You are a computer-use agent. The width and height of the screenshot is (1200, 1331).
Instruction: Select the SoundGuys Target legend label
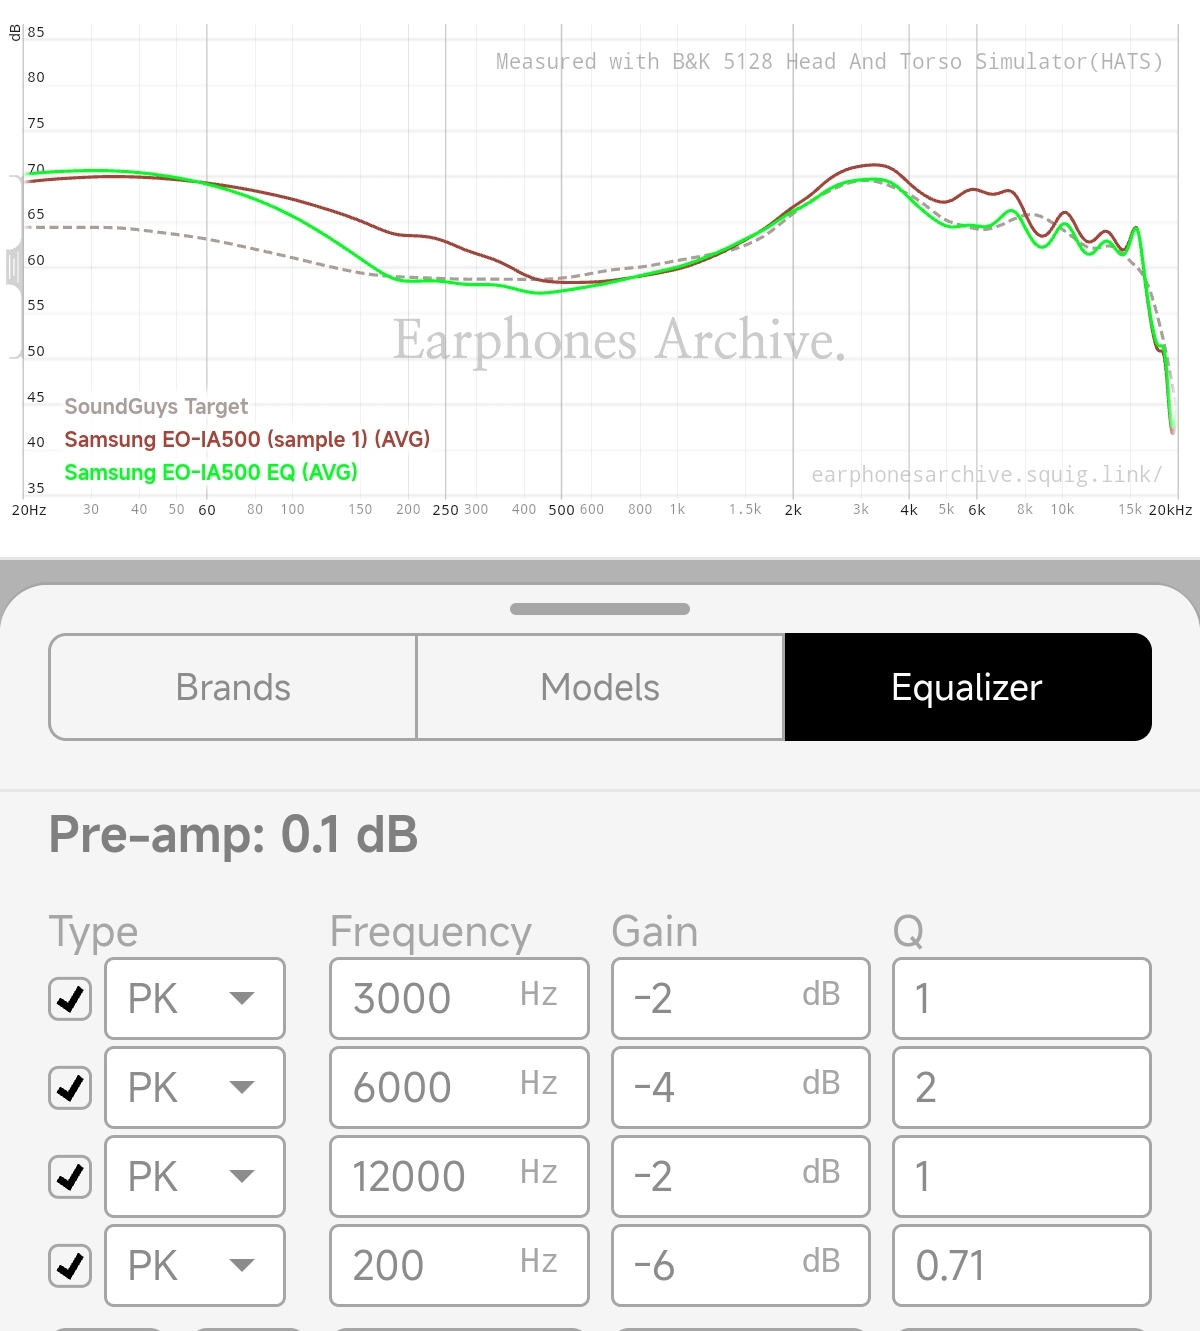(156, 406)
